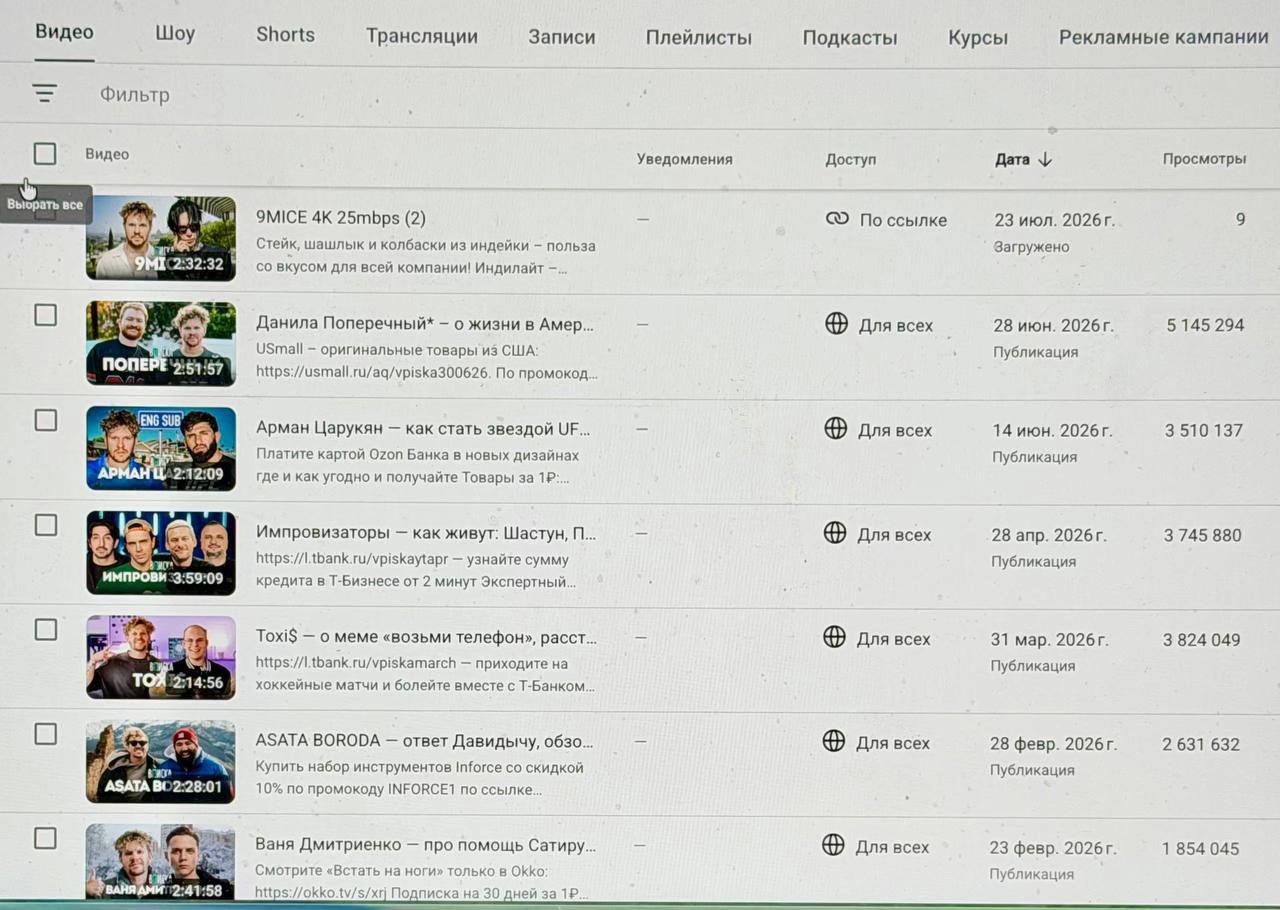The image size is (1280, 910).
Task: Open the Плейлисты tab
Action: [699, 38]
